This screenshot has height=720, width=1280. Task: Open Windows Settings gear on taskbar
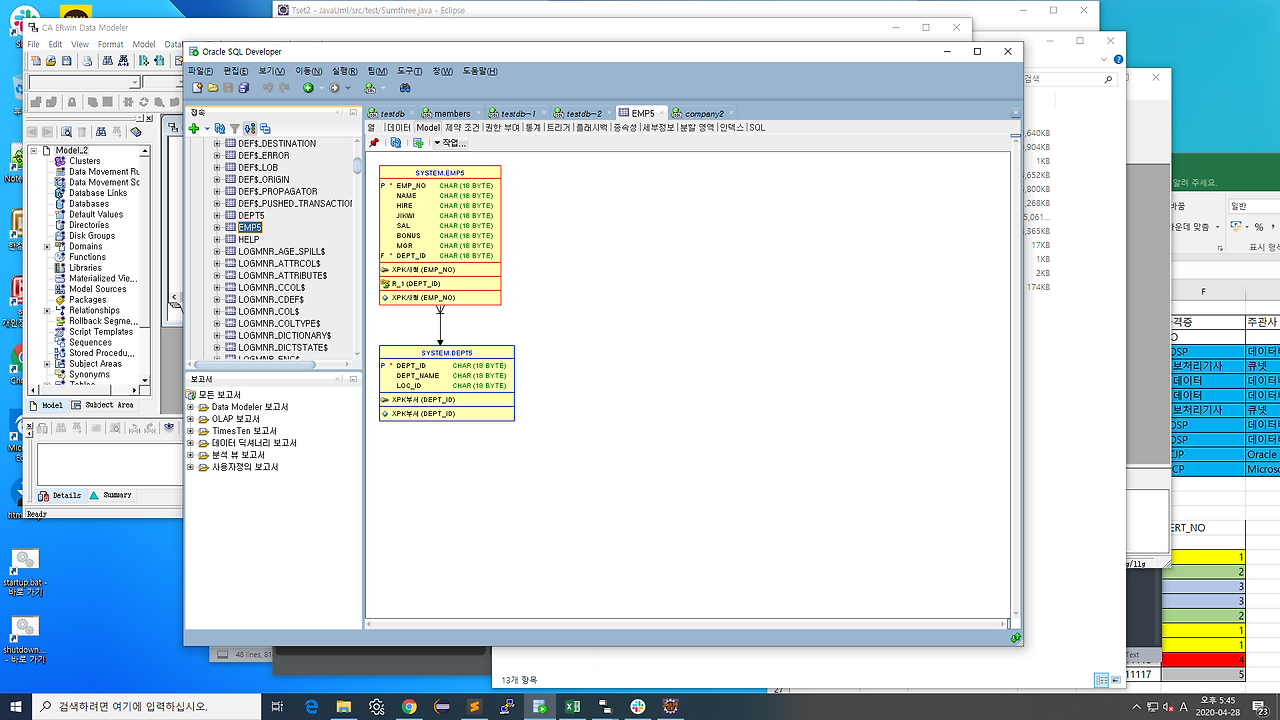(x=376, y=707)
